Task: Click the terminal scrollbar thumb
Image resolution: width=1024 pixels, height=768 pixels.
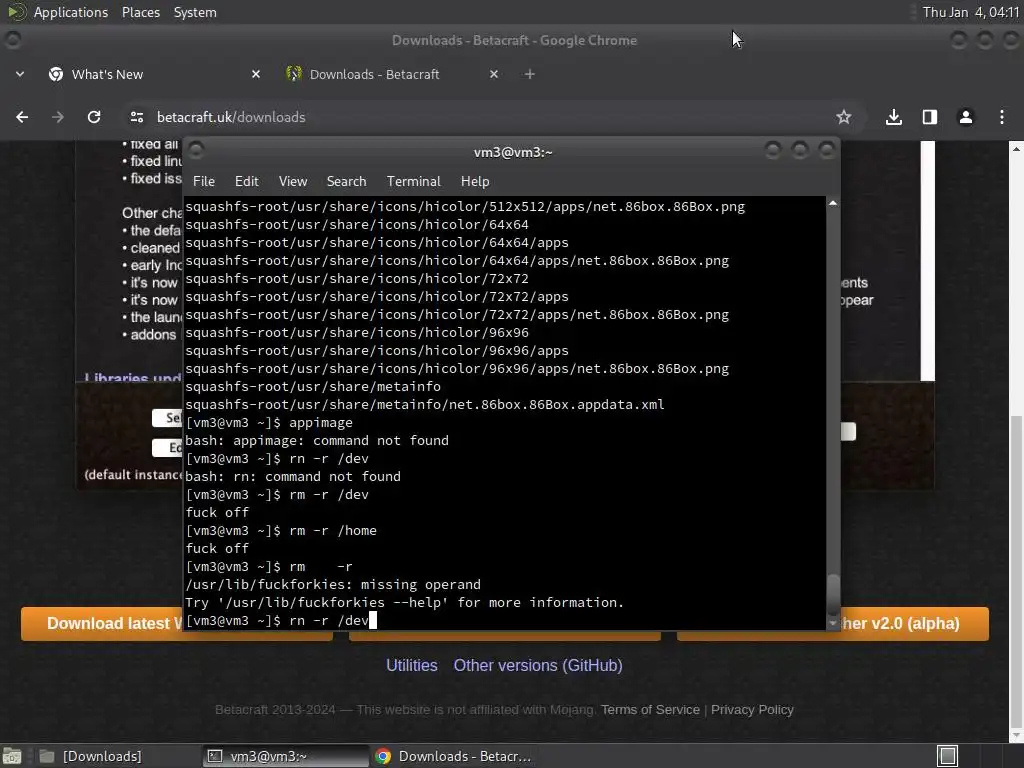Action: pyautogui.click(x=833, y=593)
